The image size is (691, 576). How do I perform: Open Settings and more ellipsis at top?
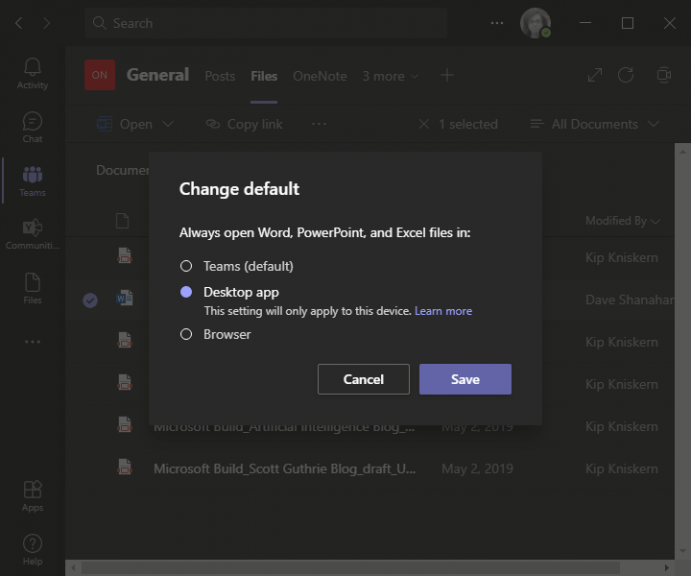click(x=497, y=23)
